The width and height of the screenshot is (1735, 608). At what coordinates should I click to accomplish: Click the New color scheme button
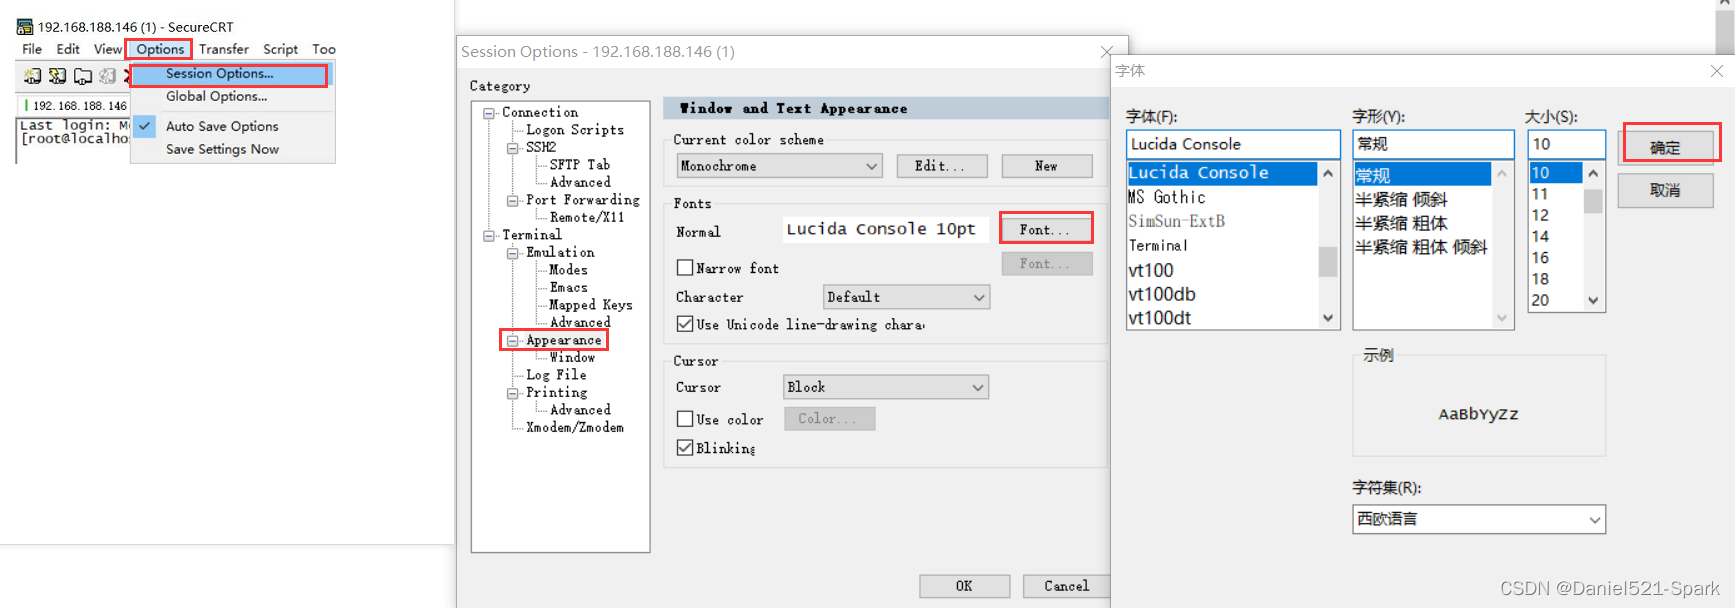(1047, 166)
